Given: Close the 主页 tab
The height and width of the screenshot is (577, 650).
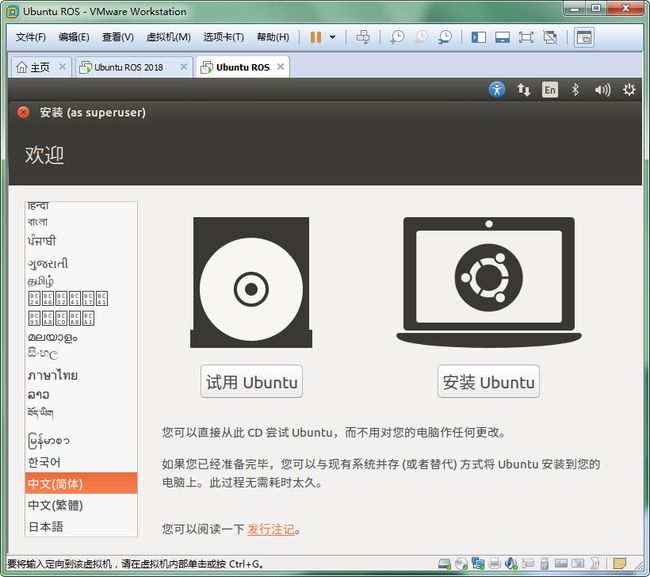Looking at the screenshot, I should click(x=62, y=67).
